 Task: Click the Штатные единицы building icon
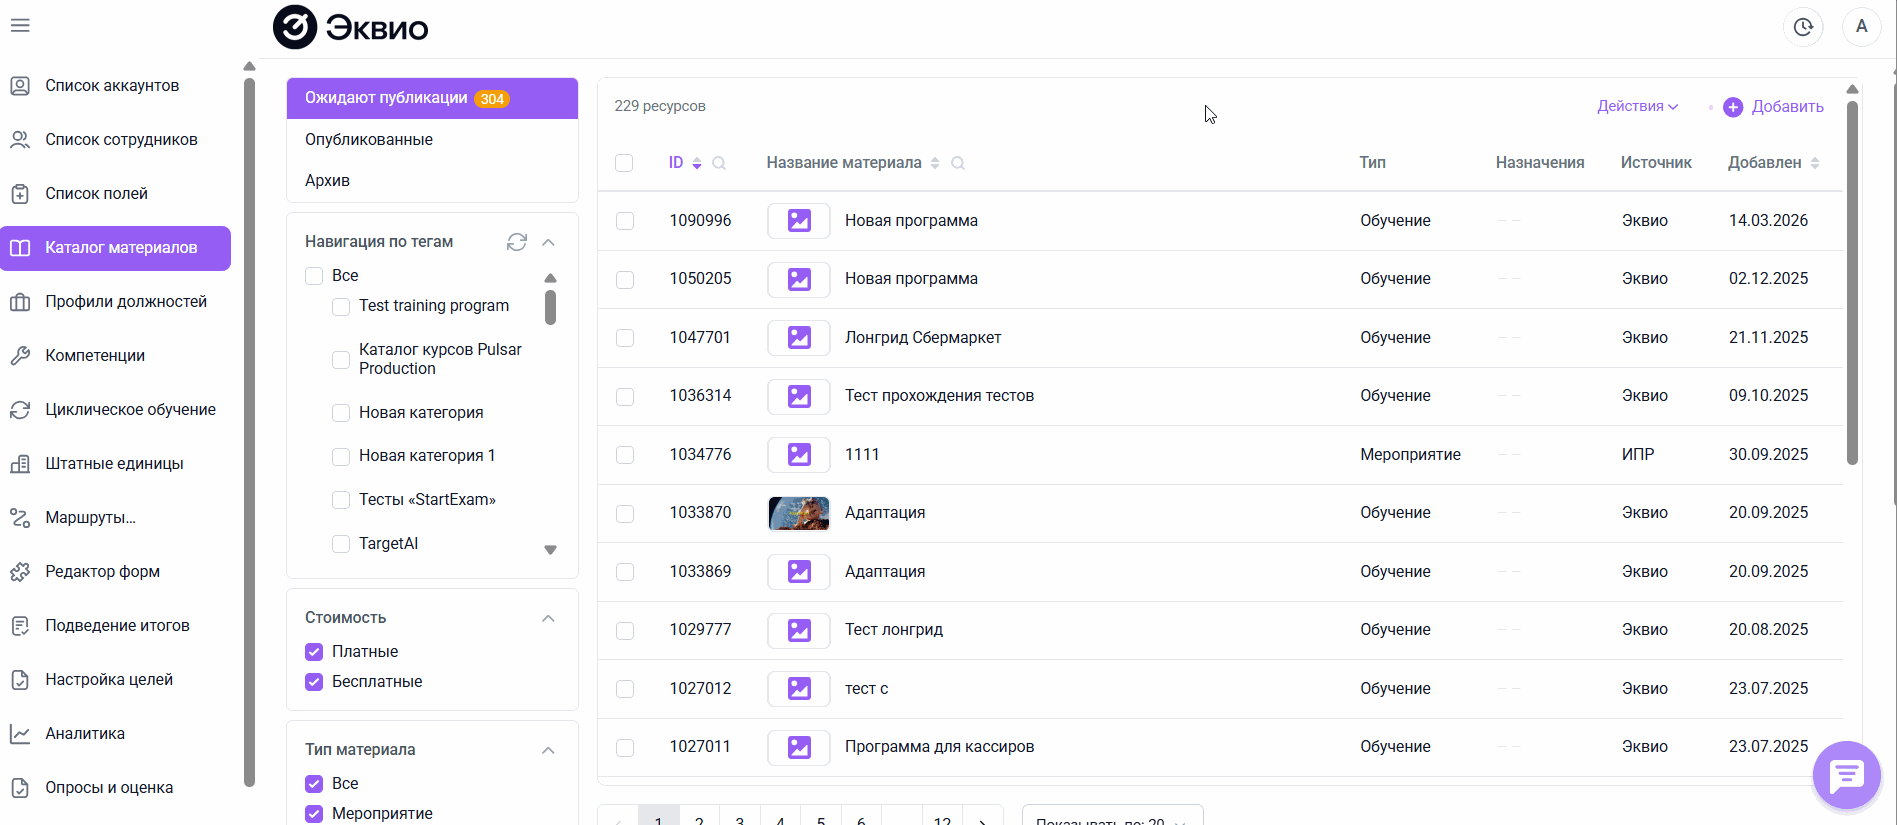pyautogui.click(x=20, y=464)
